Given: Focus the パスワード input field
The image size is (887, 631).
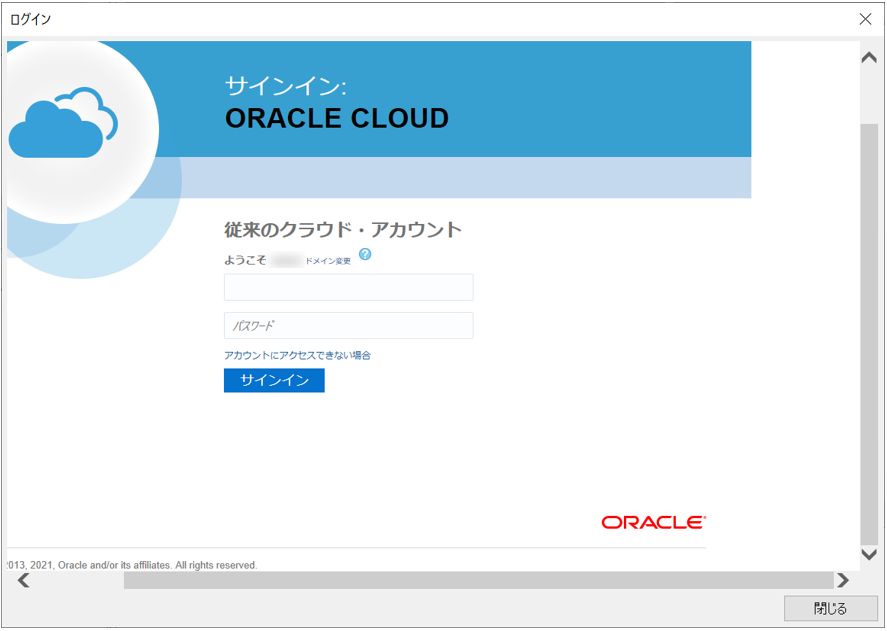Looking at the screenshot, I should pos(348,326).
